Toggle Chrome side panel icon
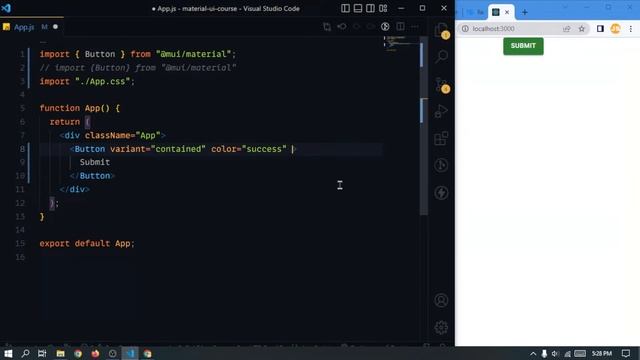This screenshot has width=640, height=360. click(x=600, y=29)
